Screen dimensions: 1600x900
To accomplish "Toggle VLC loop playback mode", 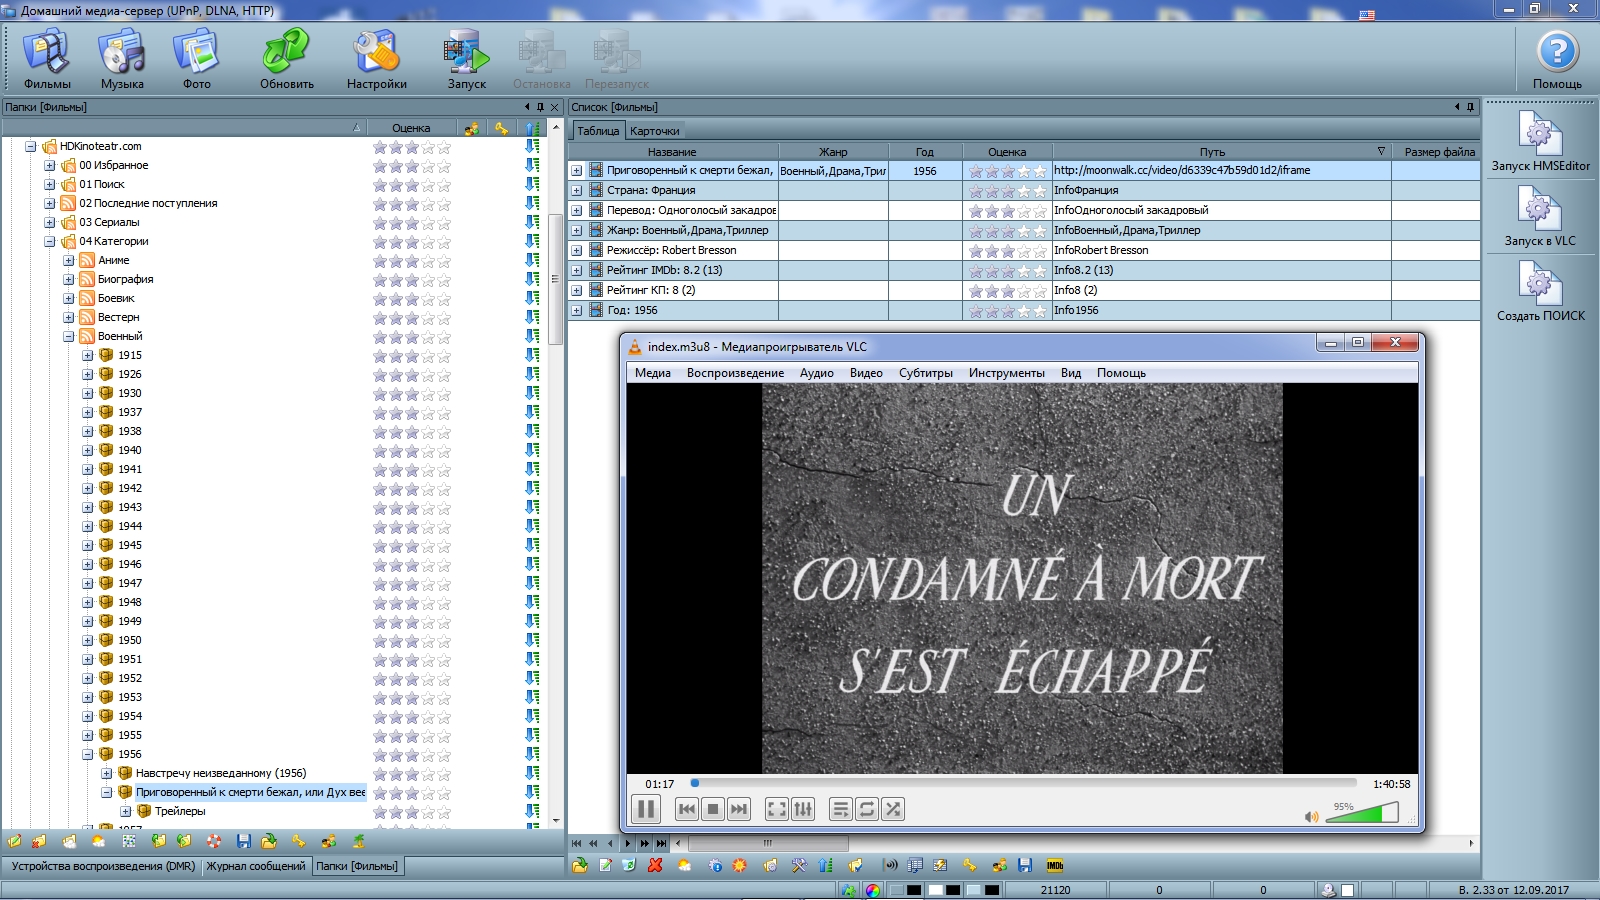I will (867, 809).
